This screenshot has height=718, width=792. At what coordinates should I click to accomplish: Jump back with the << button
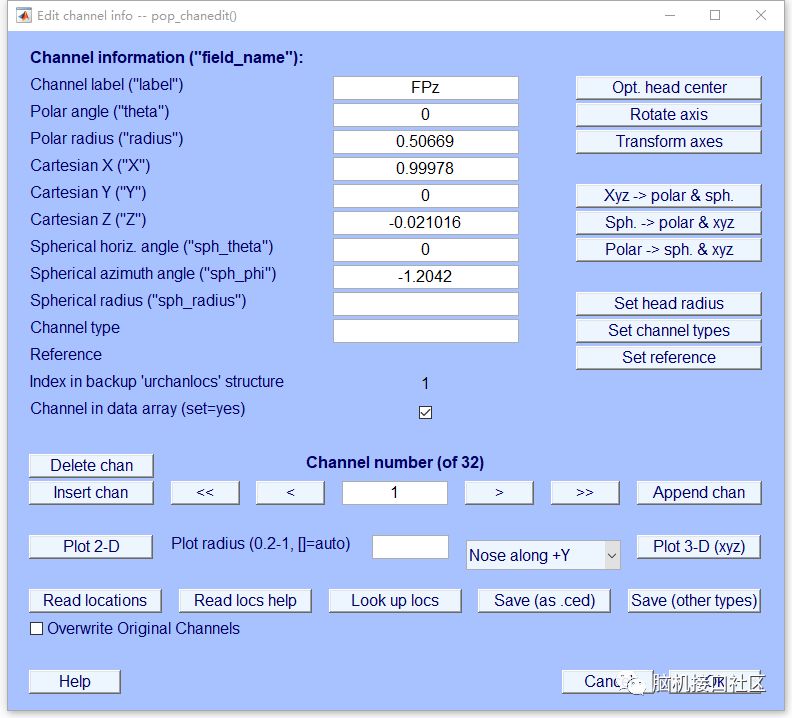coord(205,493)
